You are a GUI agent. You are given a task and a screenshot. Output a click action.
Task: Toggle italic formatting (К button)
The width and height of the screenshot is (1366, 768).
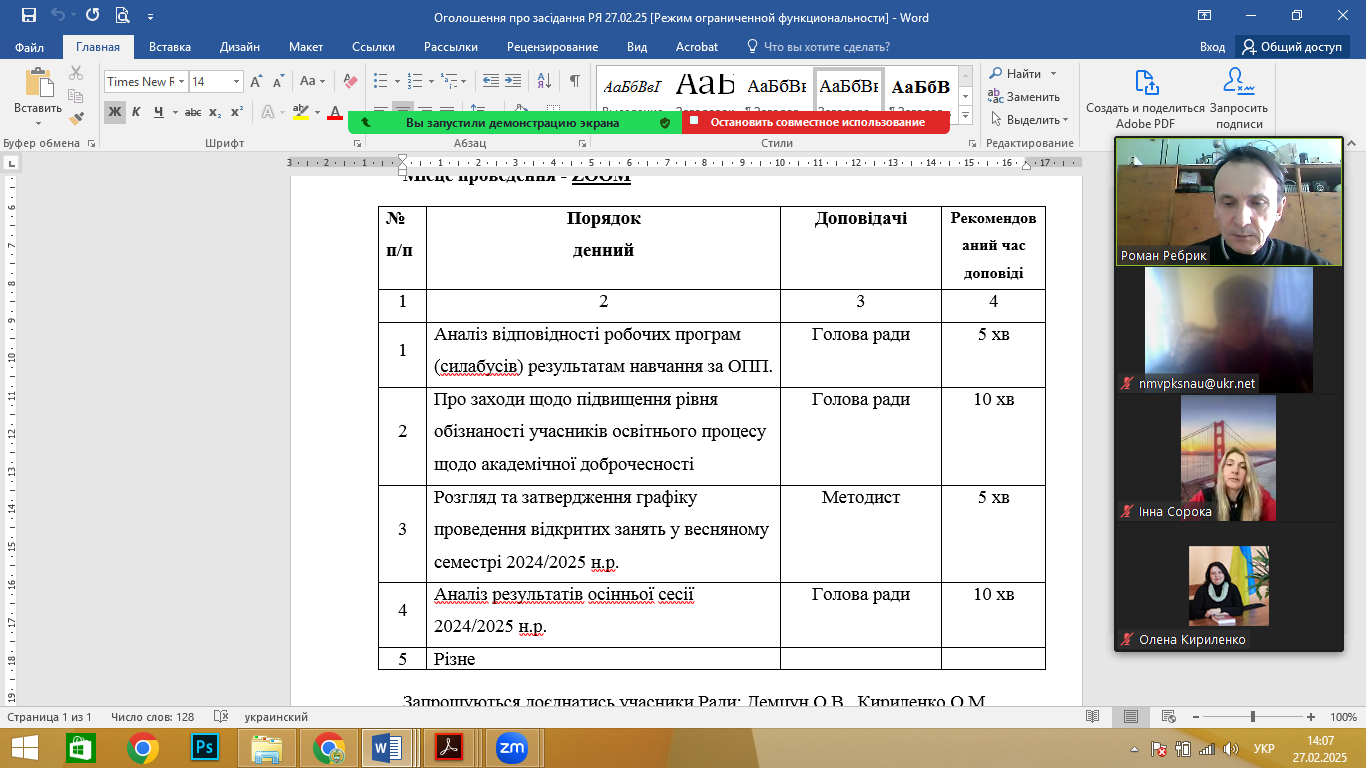click(x=136, y=112)
